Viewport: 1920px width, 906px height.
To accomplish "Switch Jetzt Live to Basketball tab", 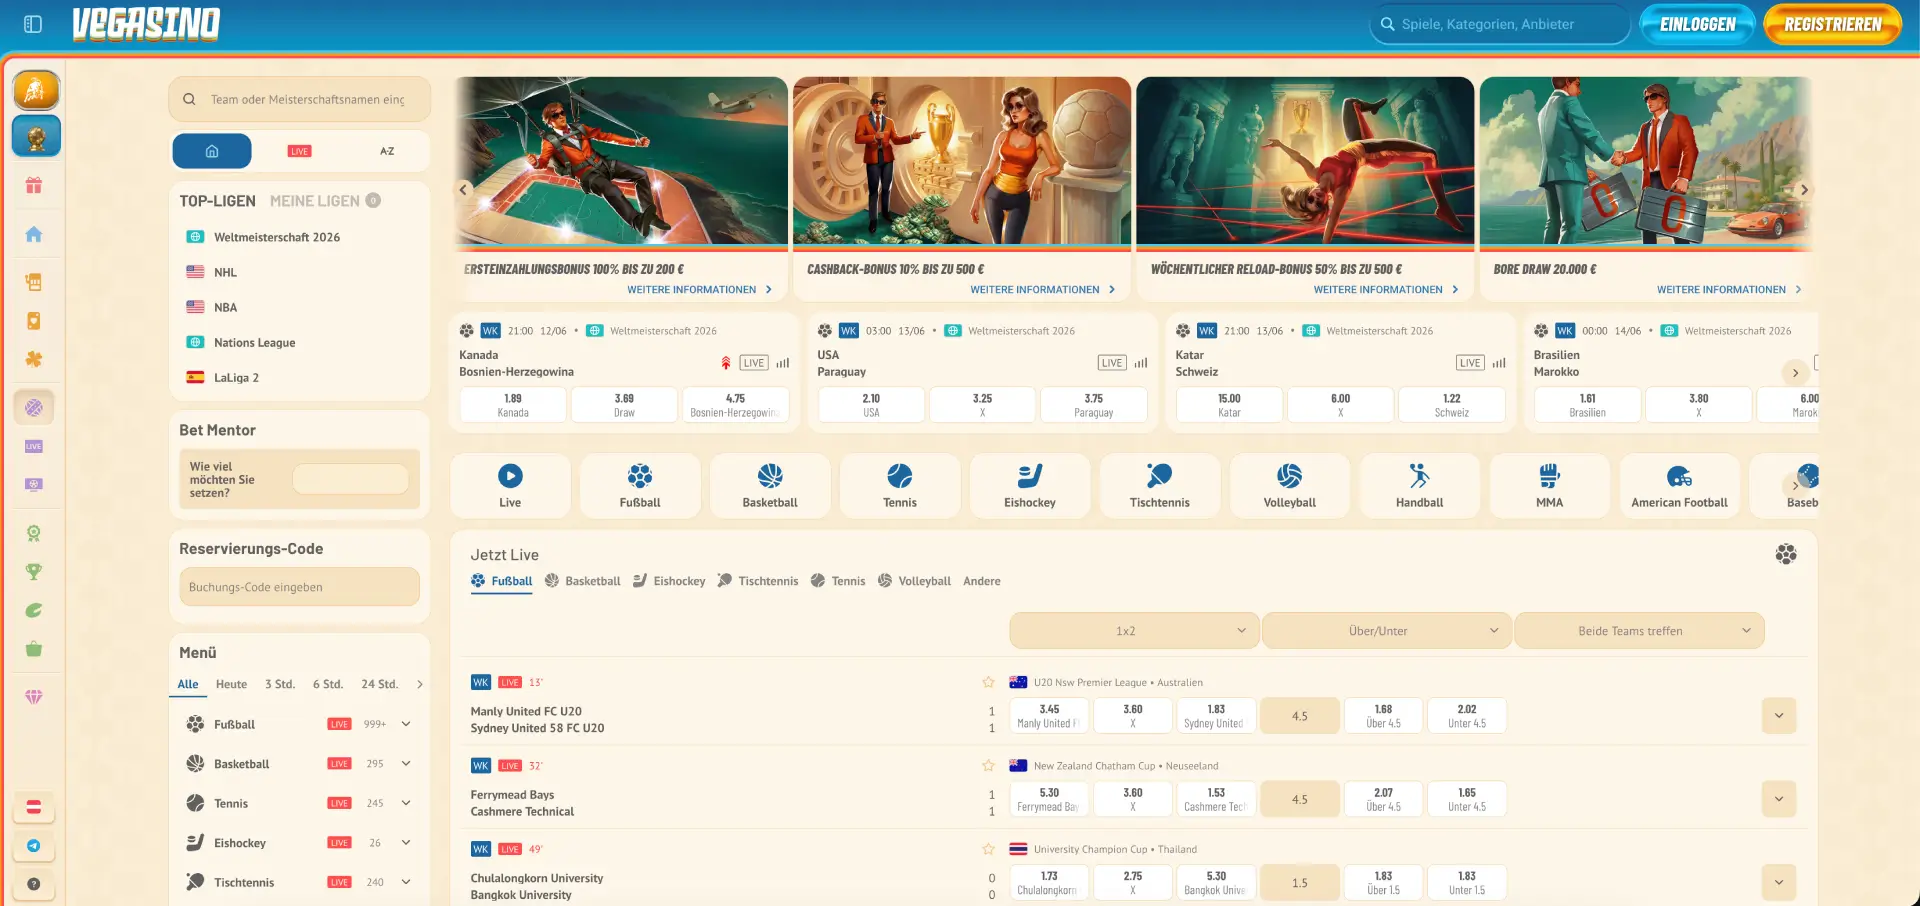I will pyautogui.click(x=582, y=581).
